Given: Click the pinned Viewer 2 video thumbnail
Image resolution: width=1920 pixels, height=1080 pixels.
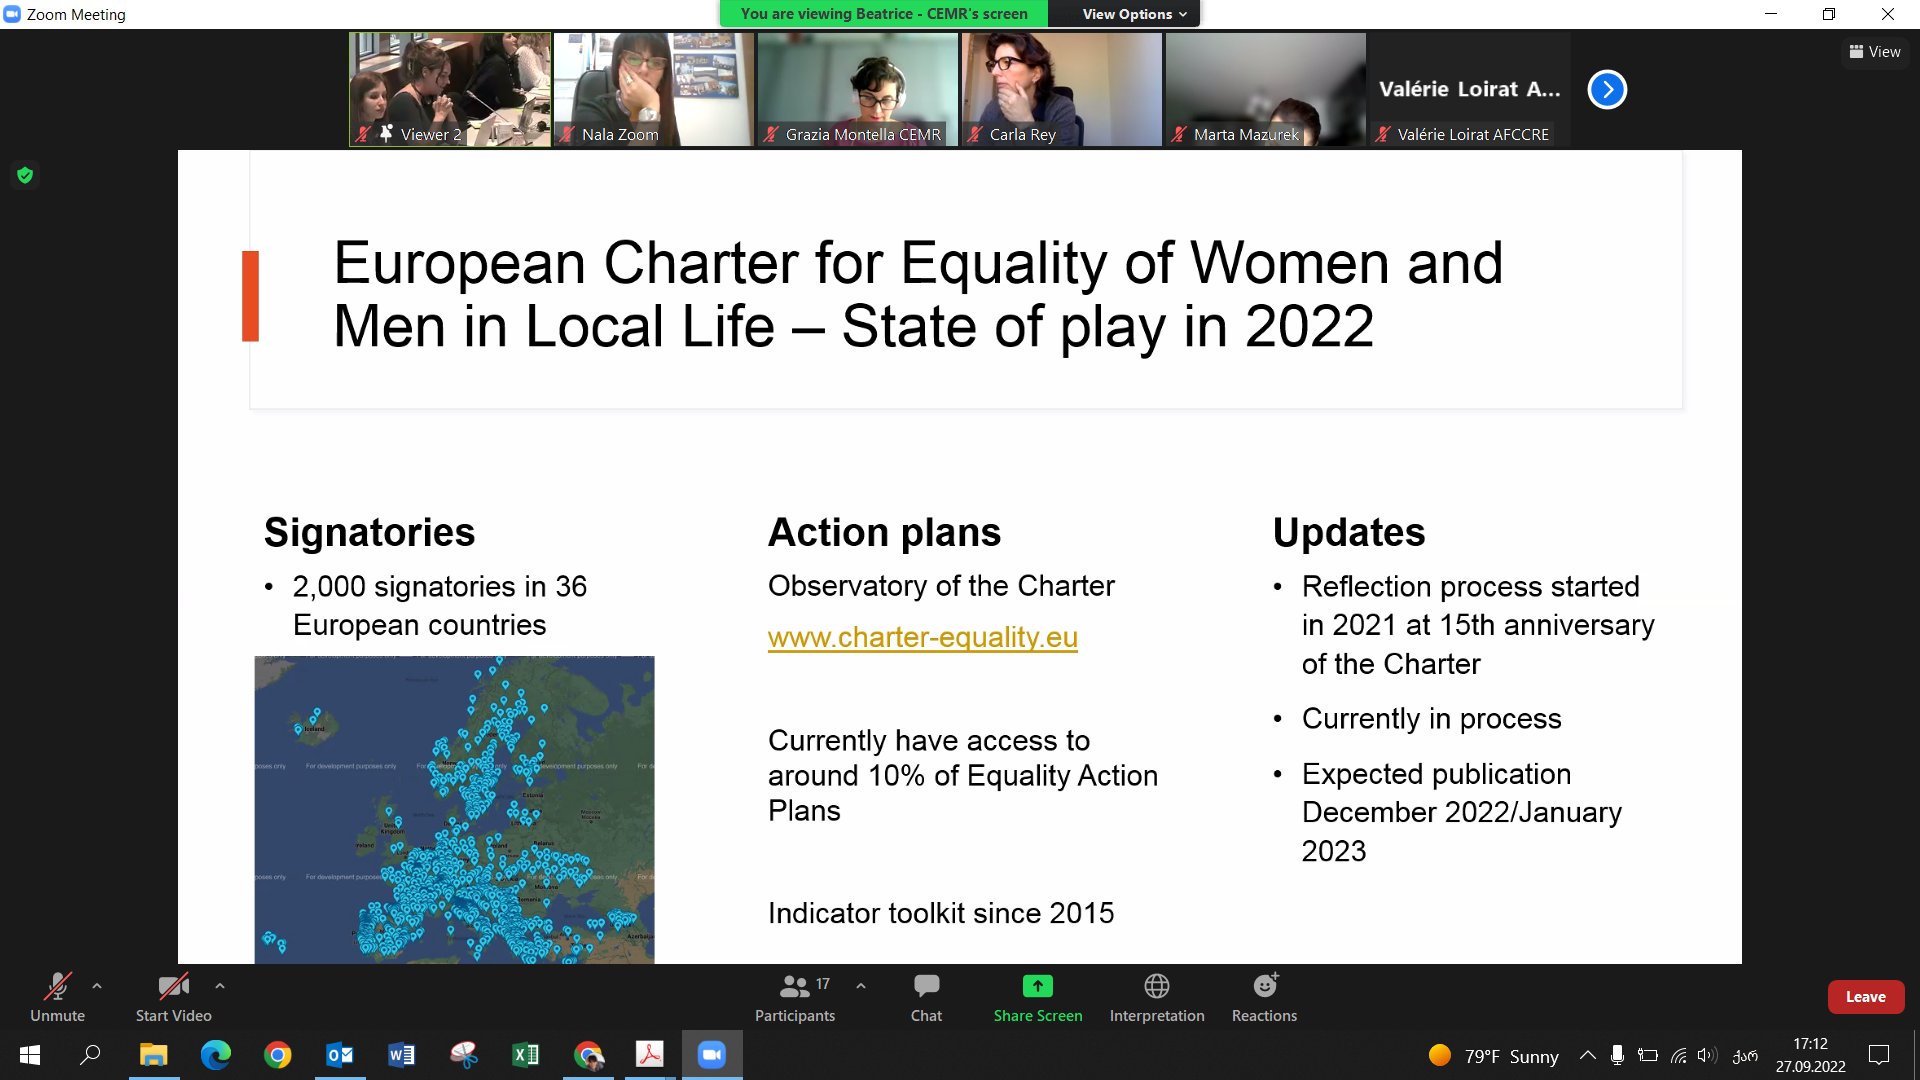Looking at the screenshot, I should [x=450, y=90].
